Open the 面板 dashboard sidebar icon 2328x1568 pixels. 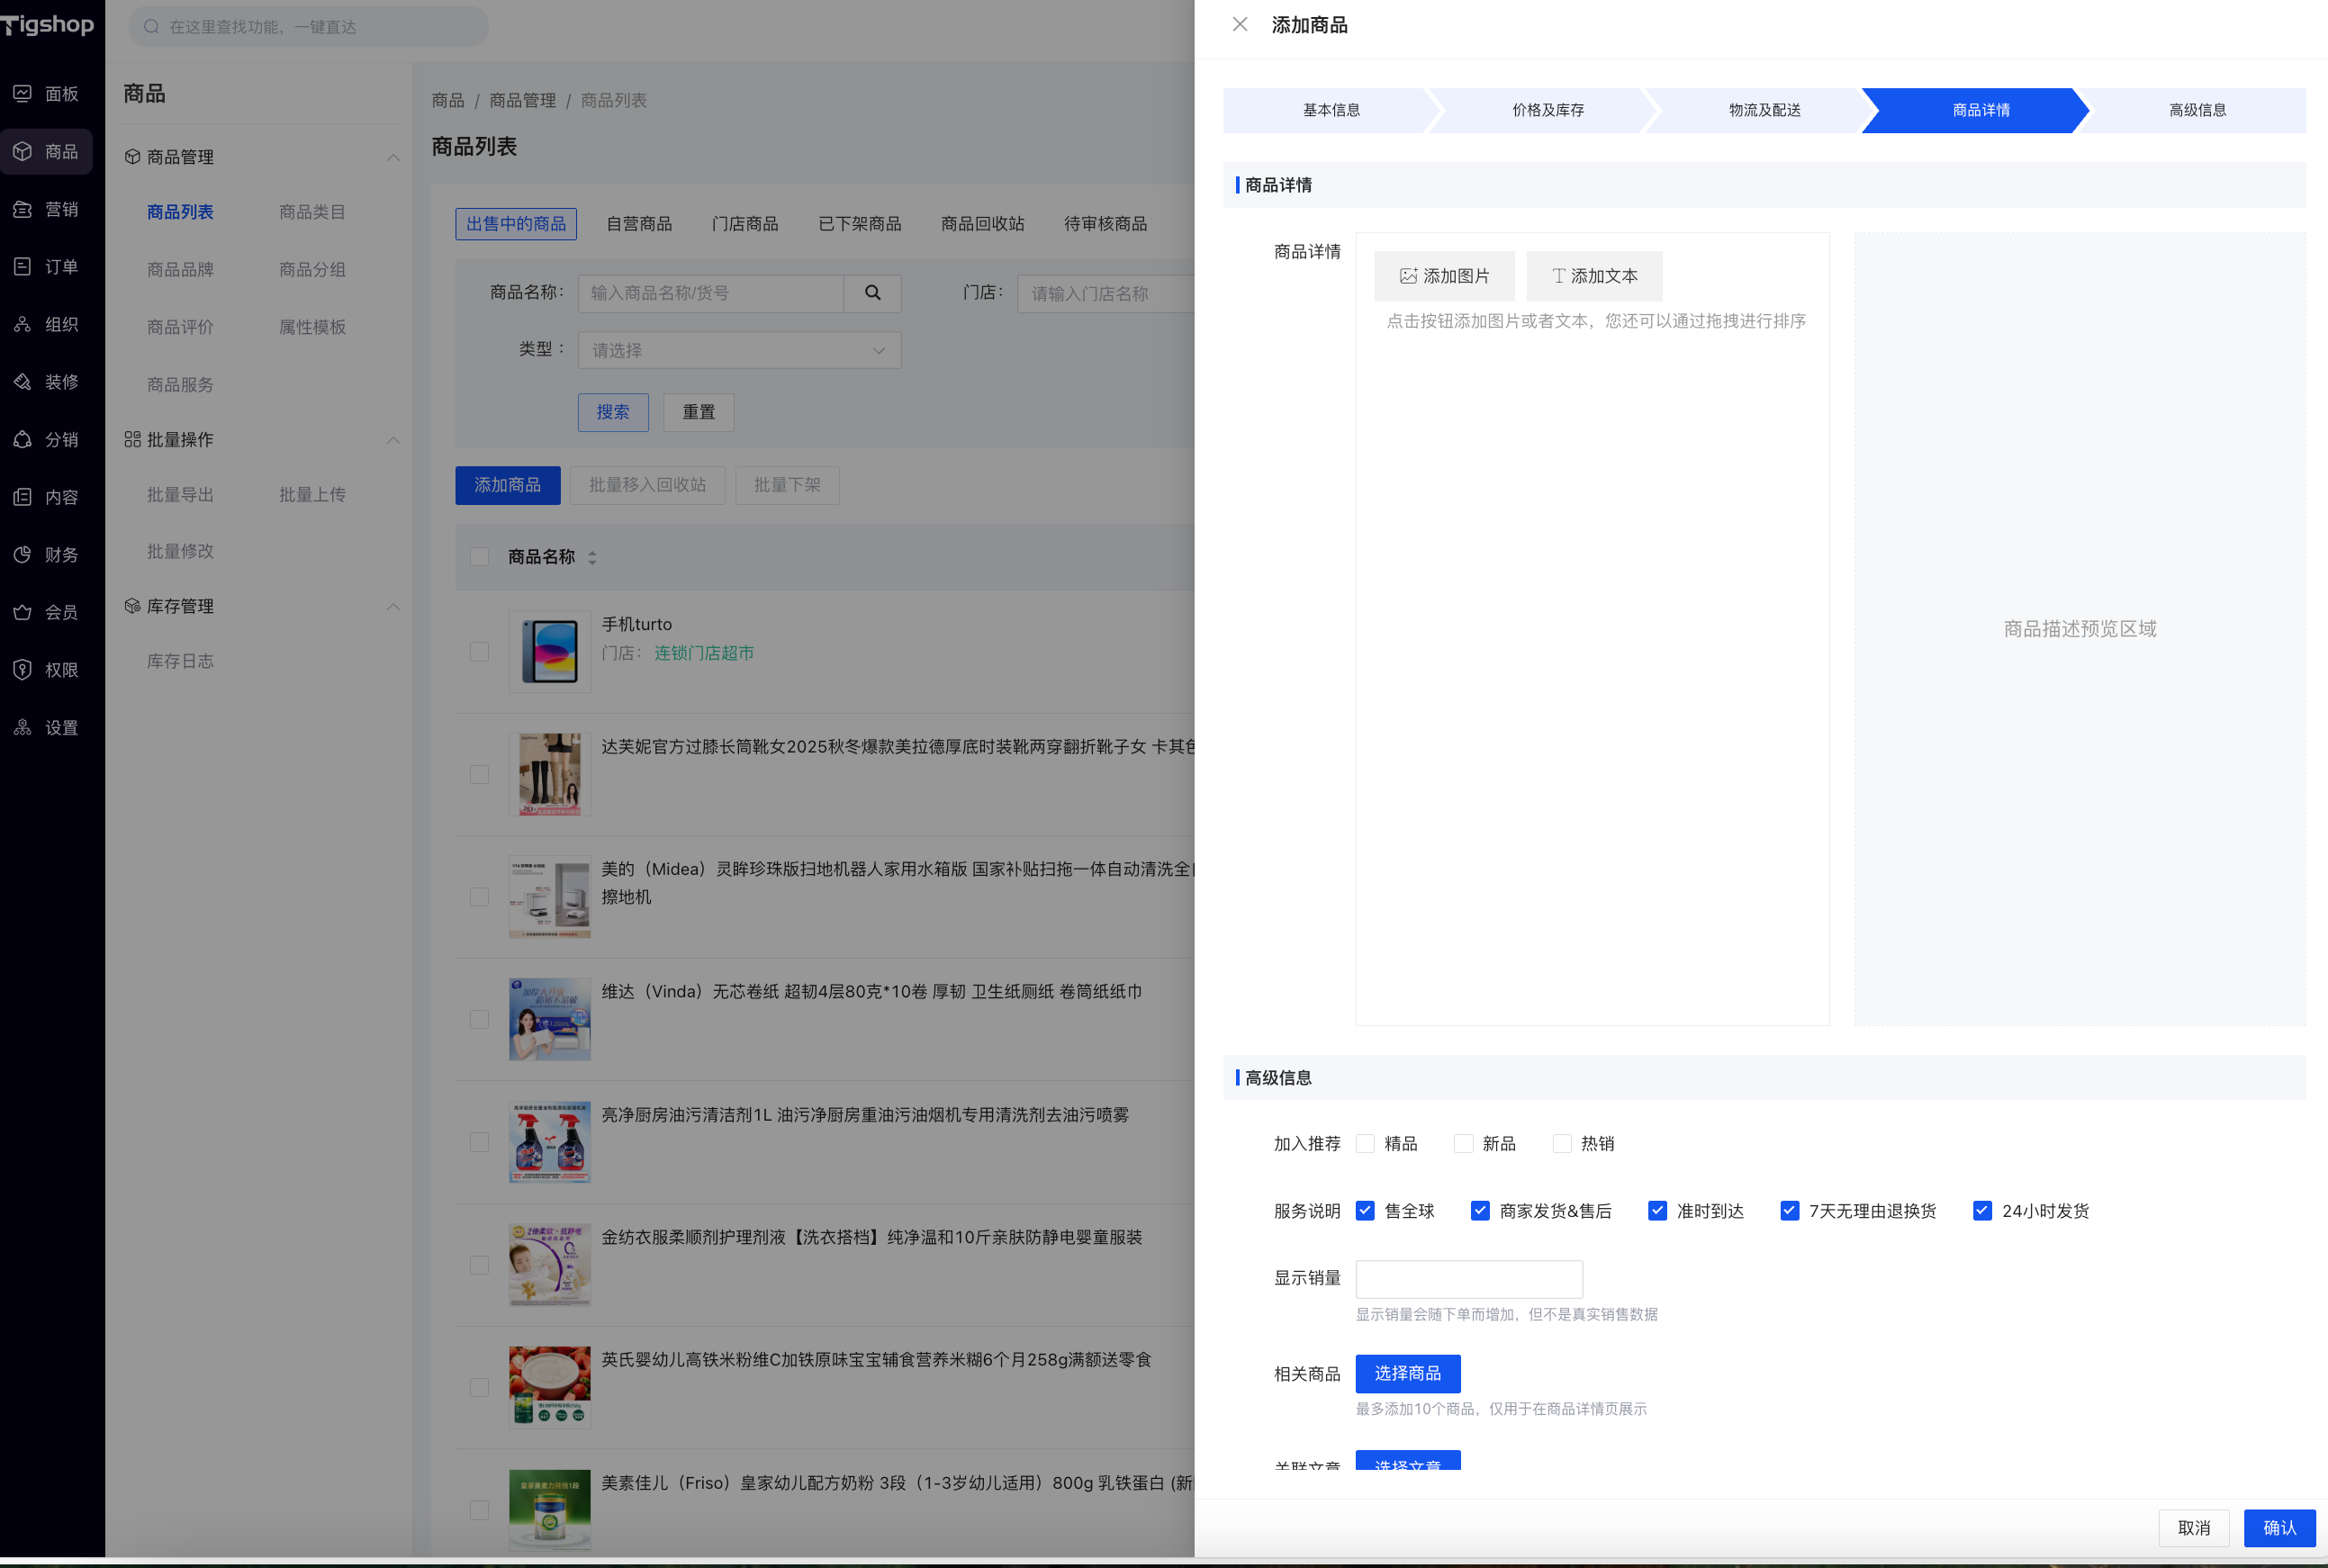[x=23, y=93]
